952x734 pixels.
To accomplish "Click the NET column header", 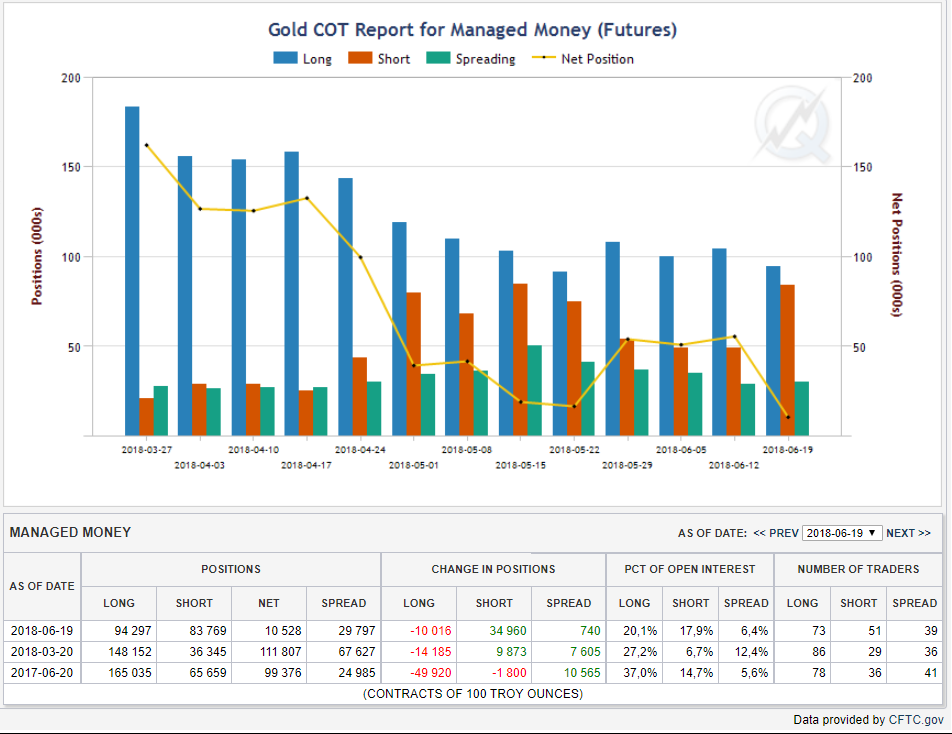I will (269, 603).
